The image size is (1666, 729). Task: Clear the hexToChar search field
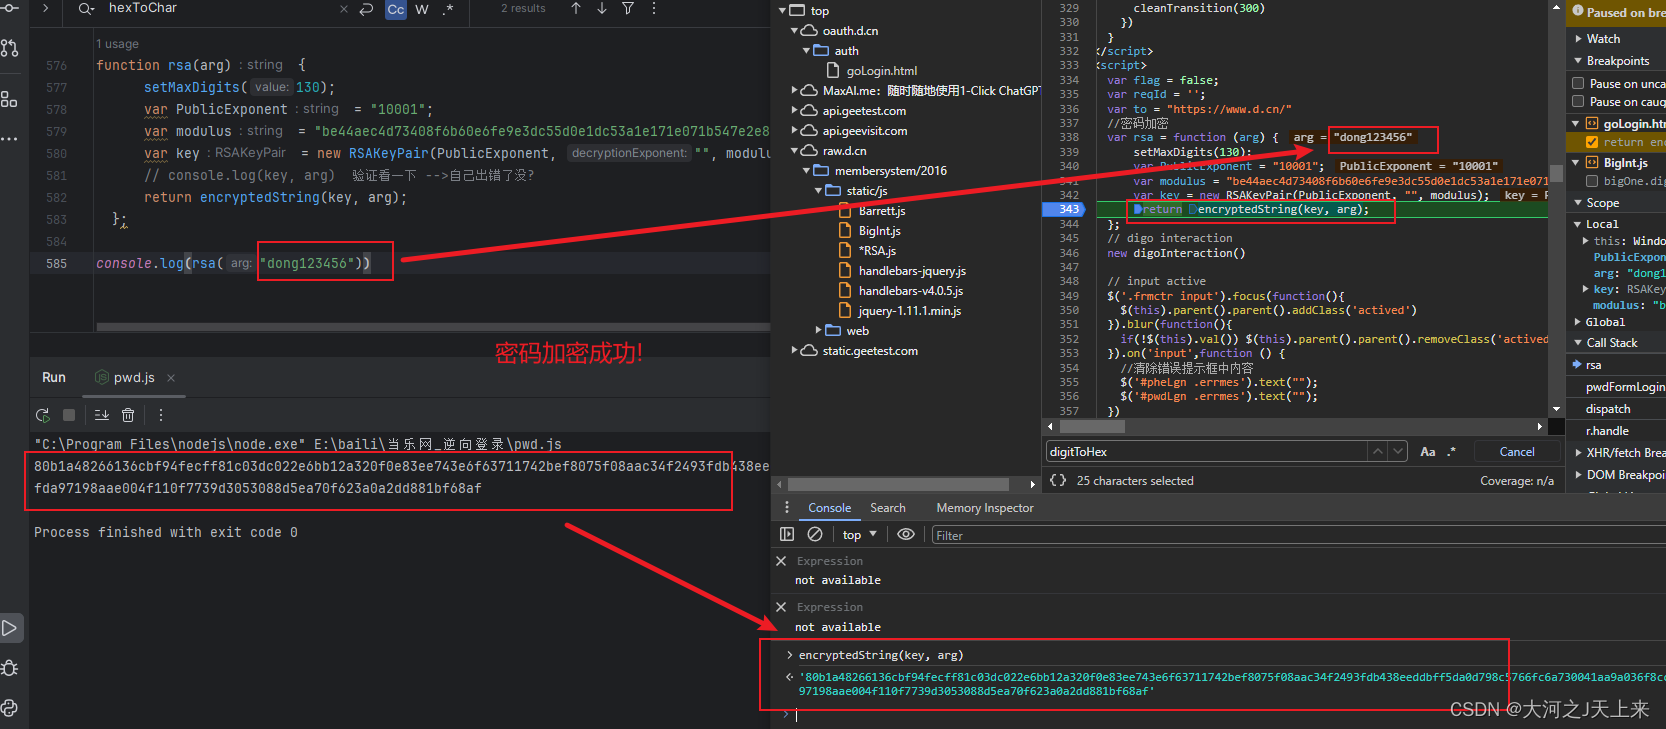[x=344, y=9]
